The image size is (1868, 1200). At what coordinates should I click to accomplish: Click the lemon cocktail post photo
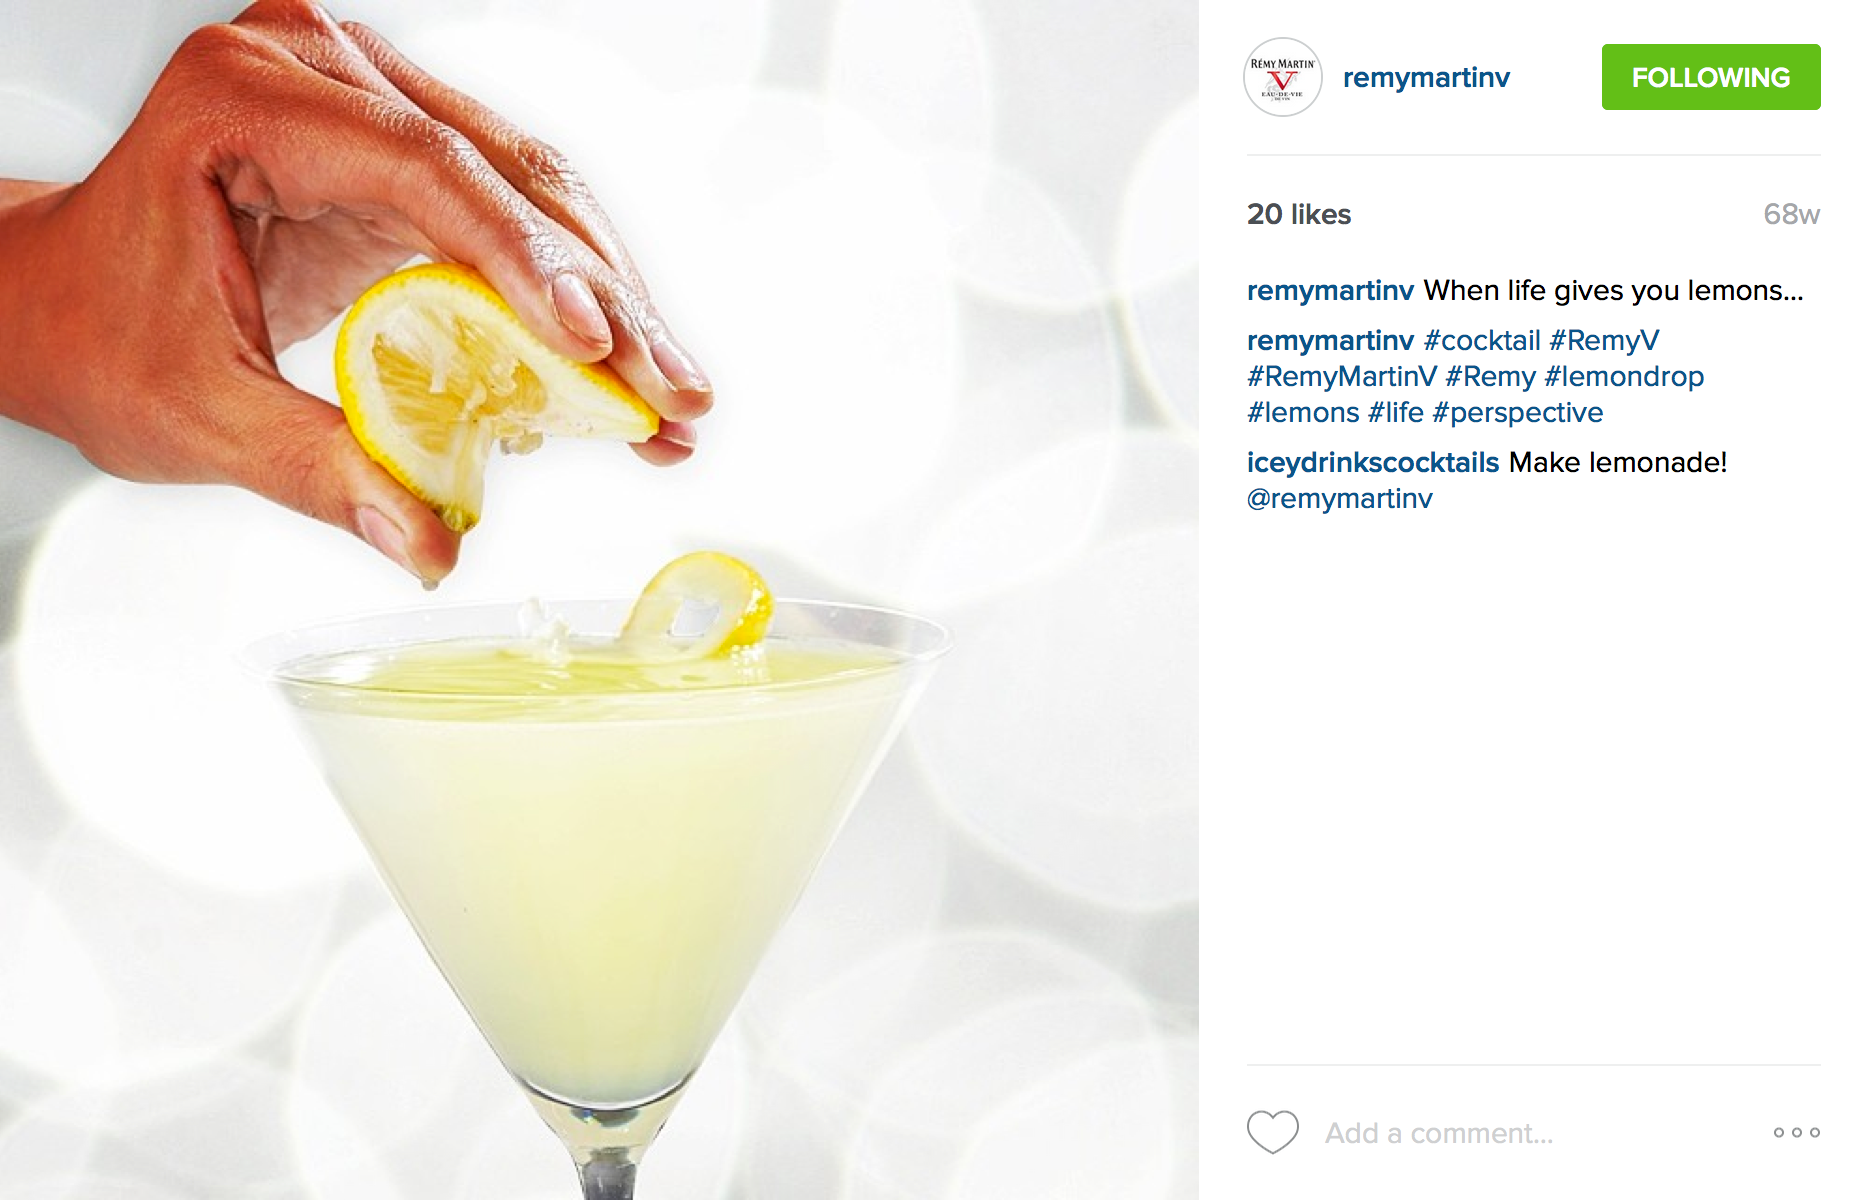(x=599, y=600)
